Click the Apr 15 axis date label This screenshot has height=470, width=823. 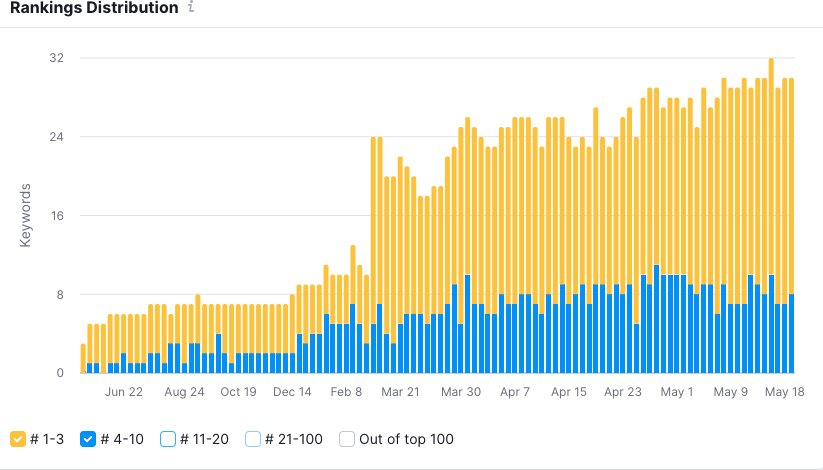pyautogui.click(x=569, y=392)
